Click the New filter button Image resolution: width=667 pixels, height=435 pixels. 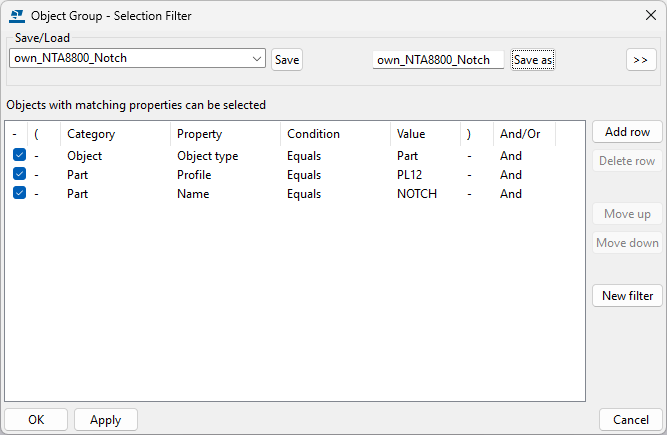[x=627, y=296]
